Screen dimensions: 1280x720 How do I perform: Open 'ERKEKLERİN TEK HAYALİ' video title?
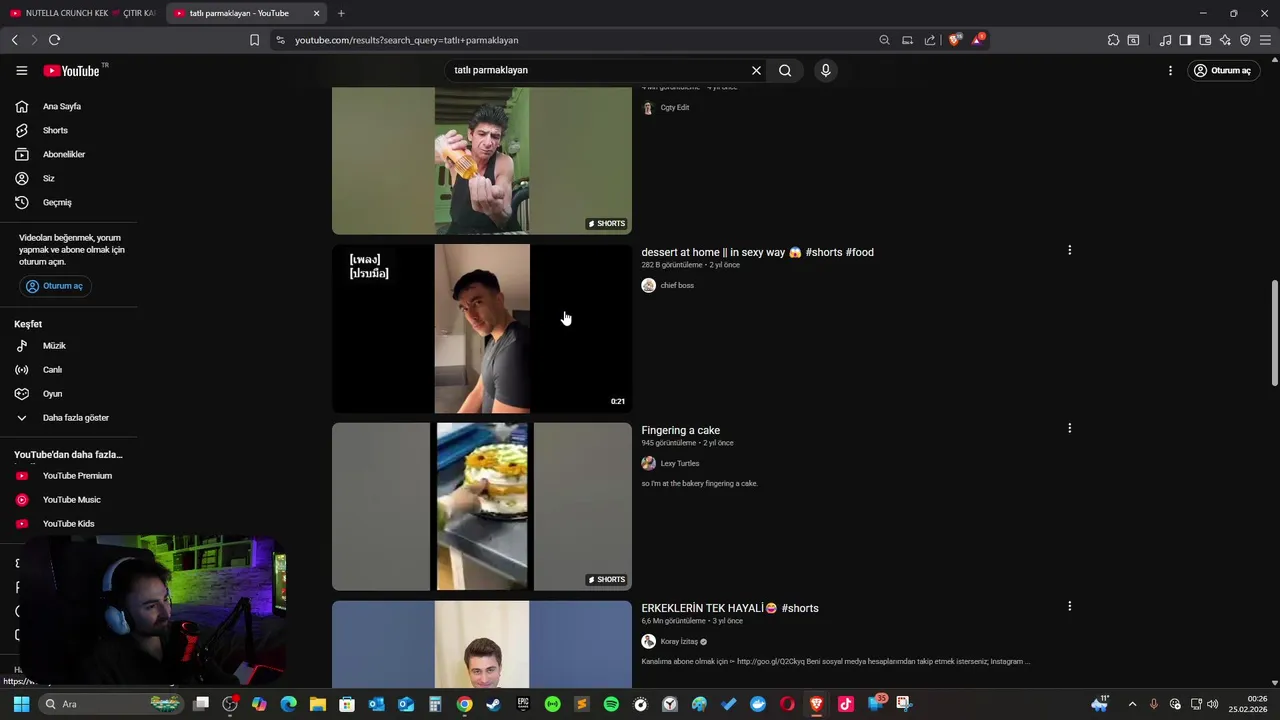coord(730,608)
